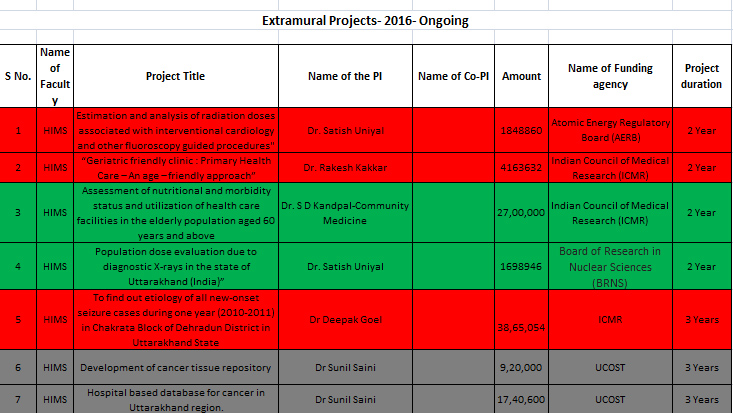The height and width of the screenshot is (413, 733).
Task: Select 'Development of cancer tissue repository' cell
Action: click(176, 367)
